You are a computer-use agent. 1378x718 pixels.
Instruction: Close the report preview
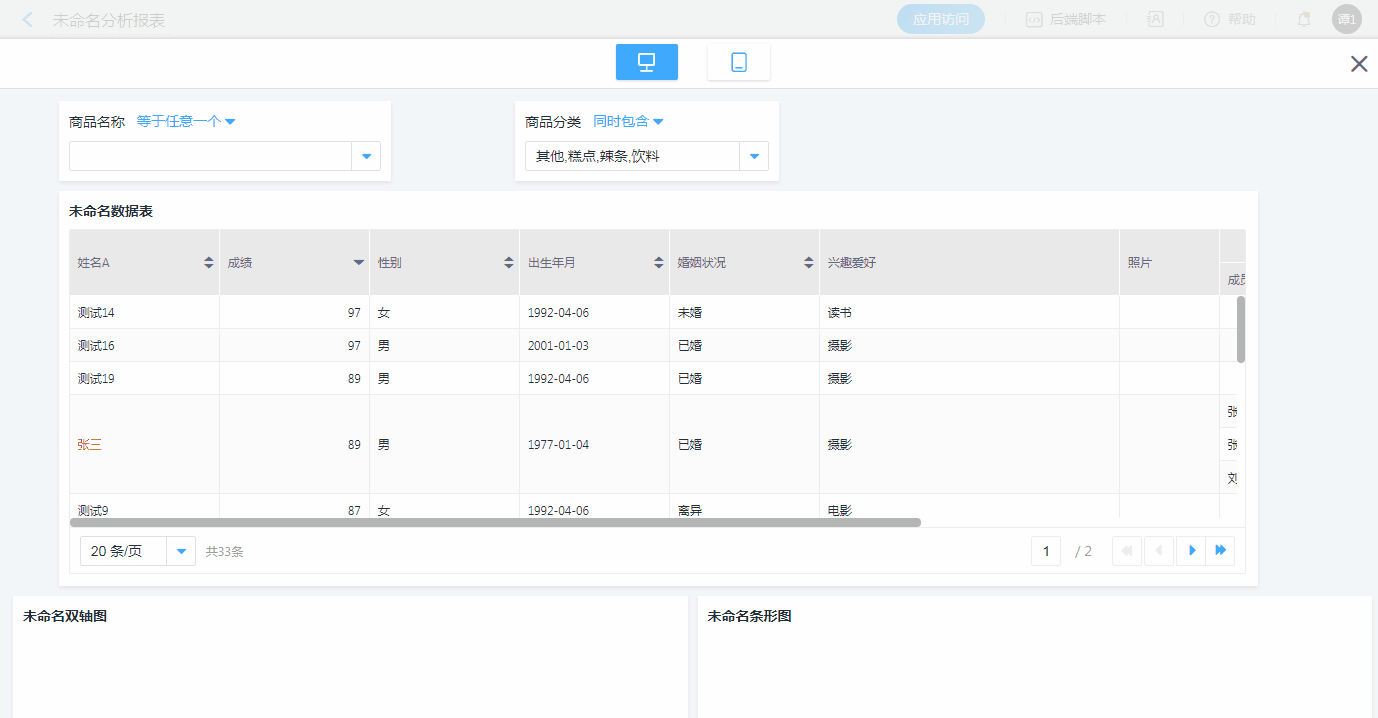1359,64
